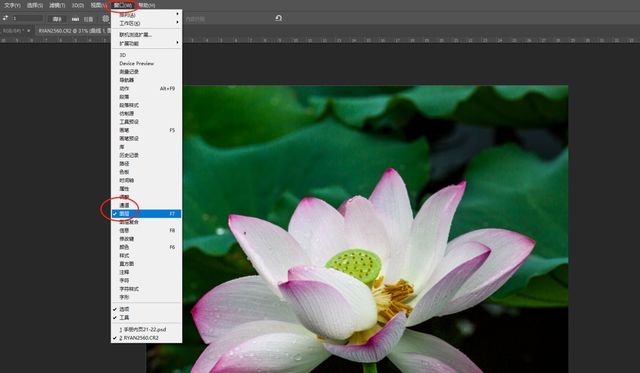Screen dimensions: 640x373
Task: Choose 联机浏览扩展 (Browse Extensions Online) entry
Action: click(x=147, y=35)
